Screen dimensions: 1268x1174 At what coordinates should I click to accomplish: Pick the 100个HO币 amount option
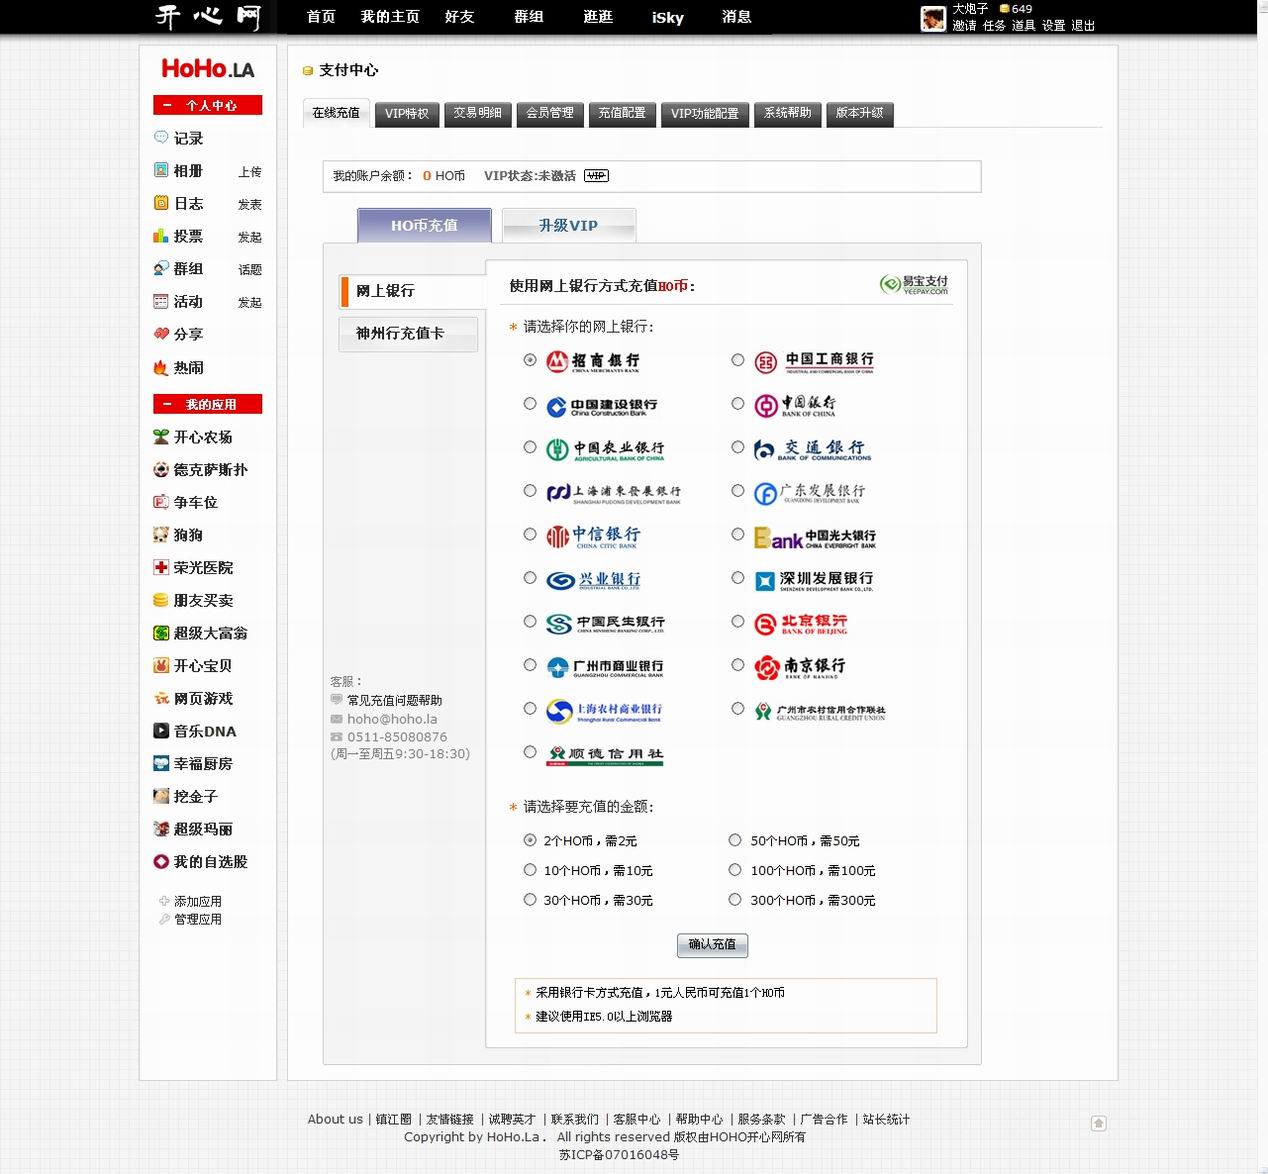[x=735, y=870]
